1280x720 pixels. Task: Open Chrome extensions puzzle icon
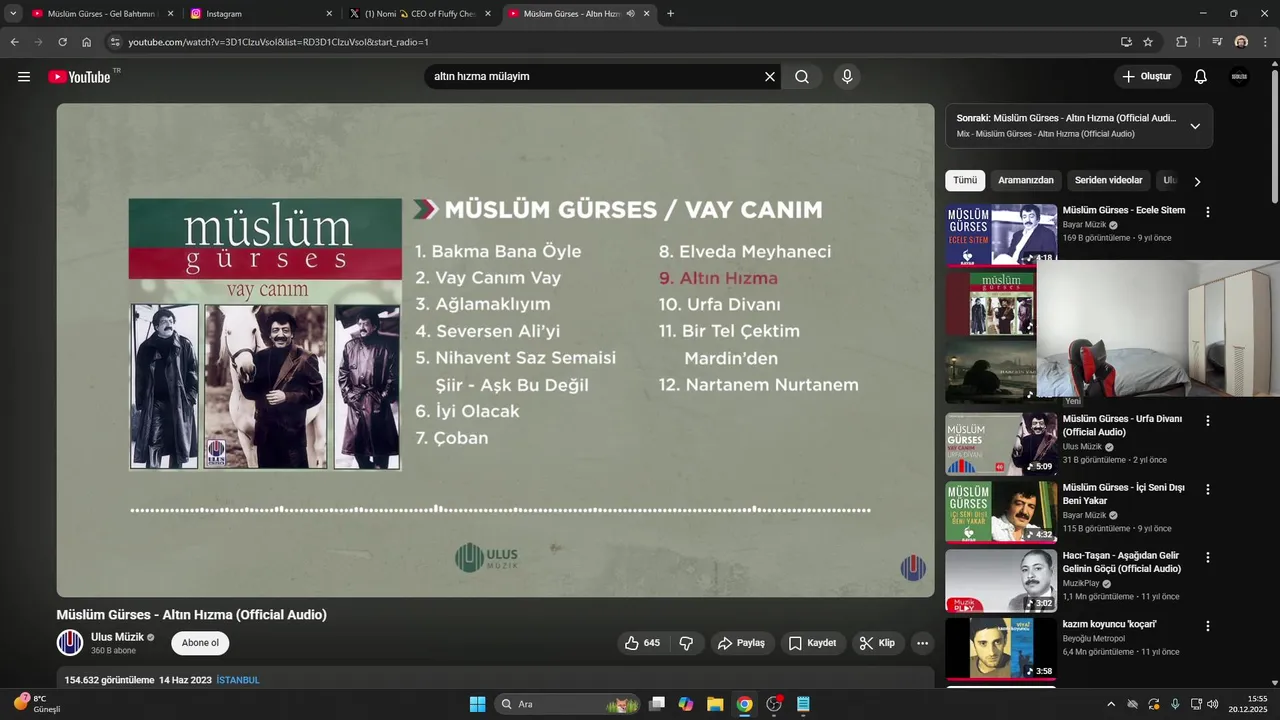point(1182,42)
